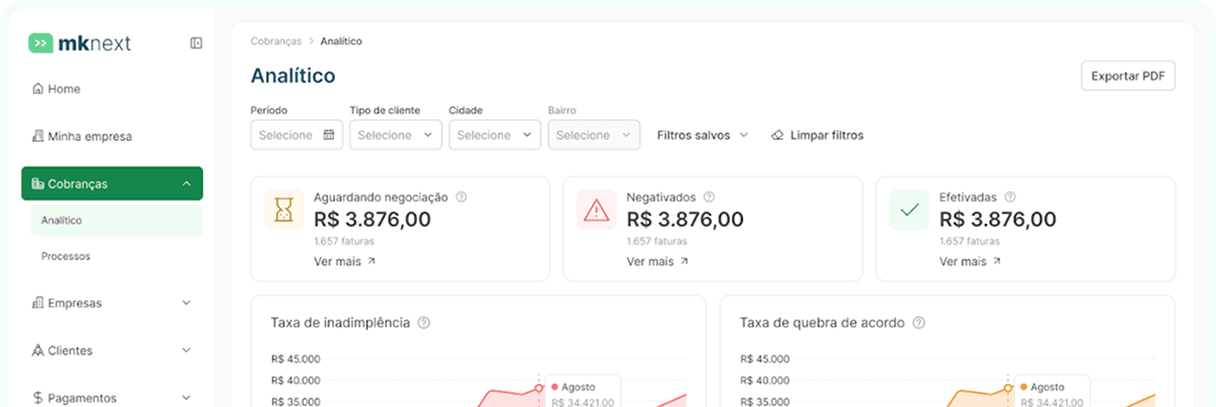Go to Home in the sidebar

click(x=63, y=89)
